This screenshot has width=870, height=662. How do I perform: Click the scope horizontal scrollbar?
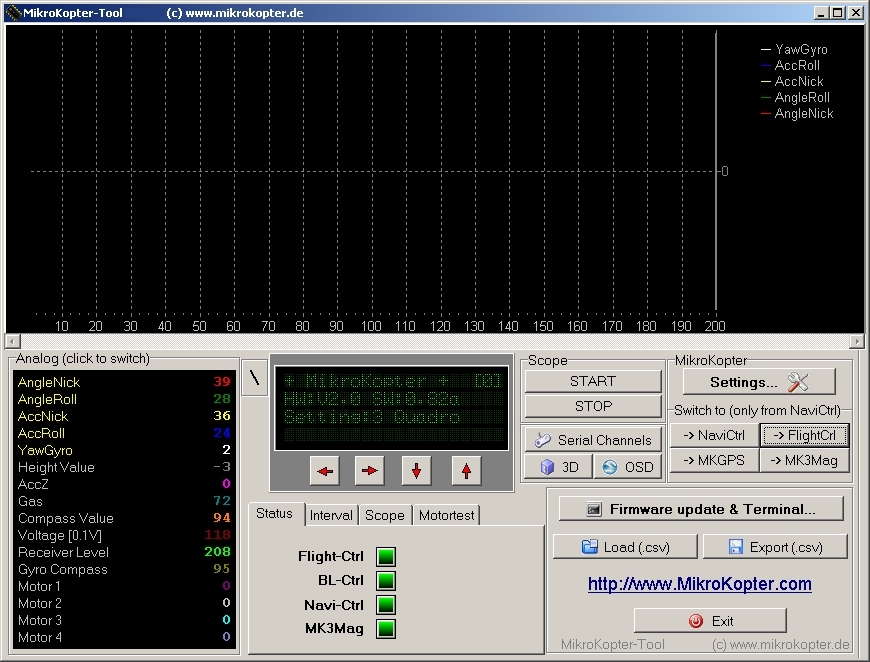(435, 342)
